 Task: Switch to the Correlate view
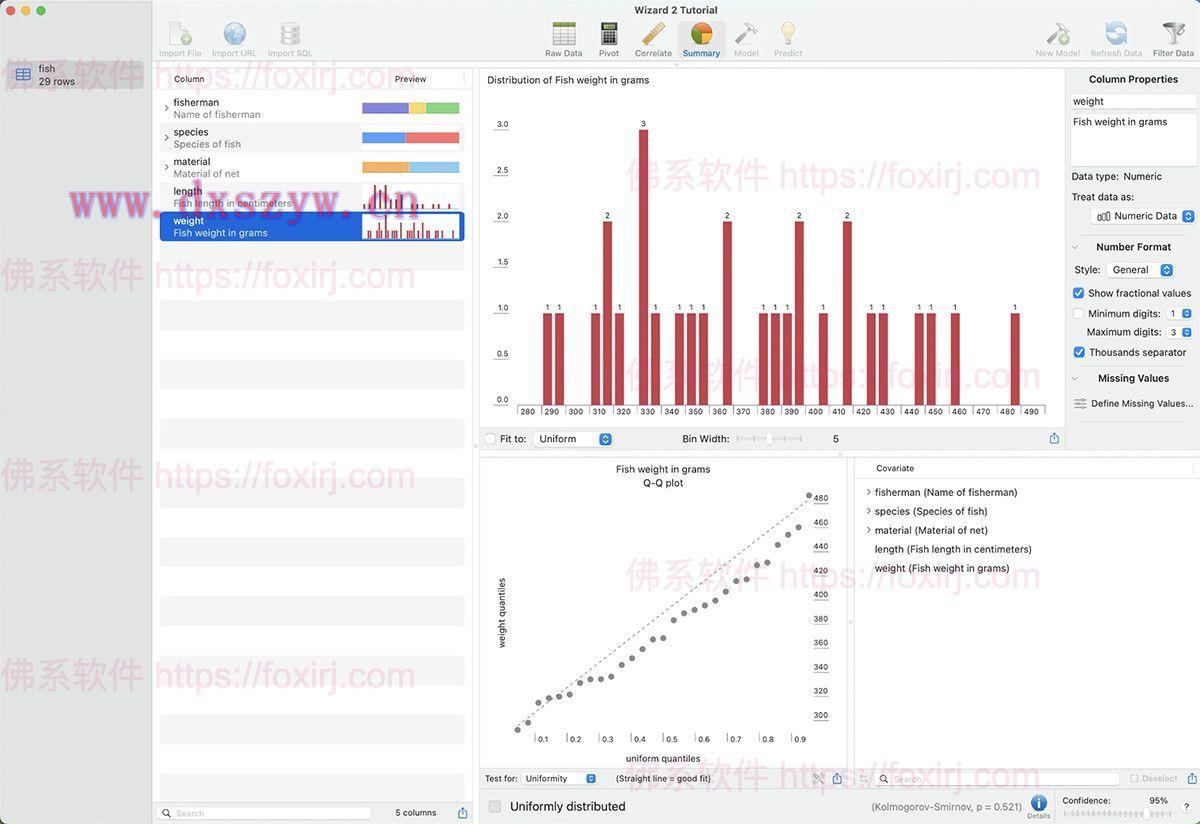[x=653, y=39]
